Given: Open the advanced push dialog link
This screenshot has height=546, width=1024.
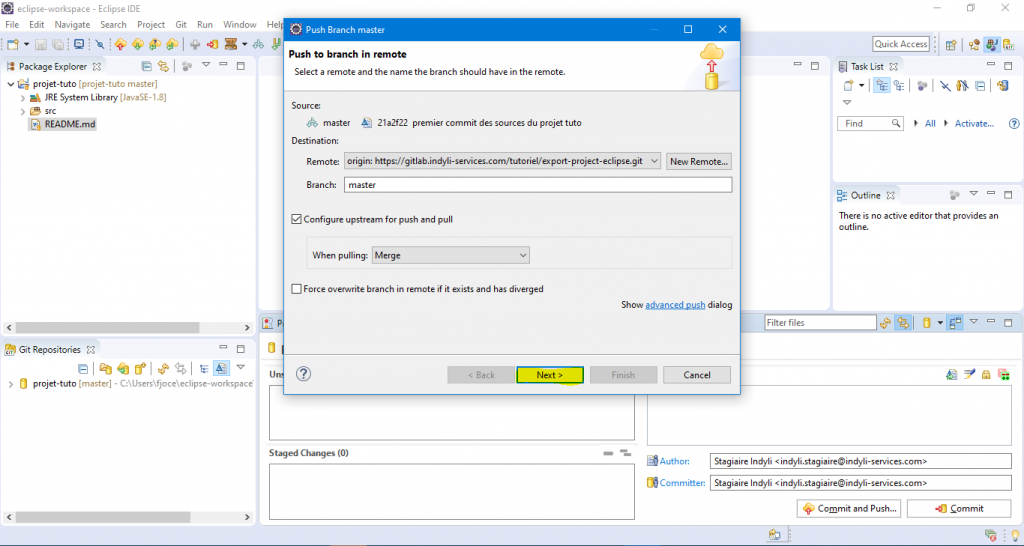Looking at the screenshot, I should tap(675, 305).
